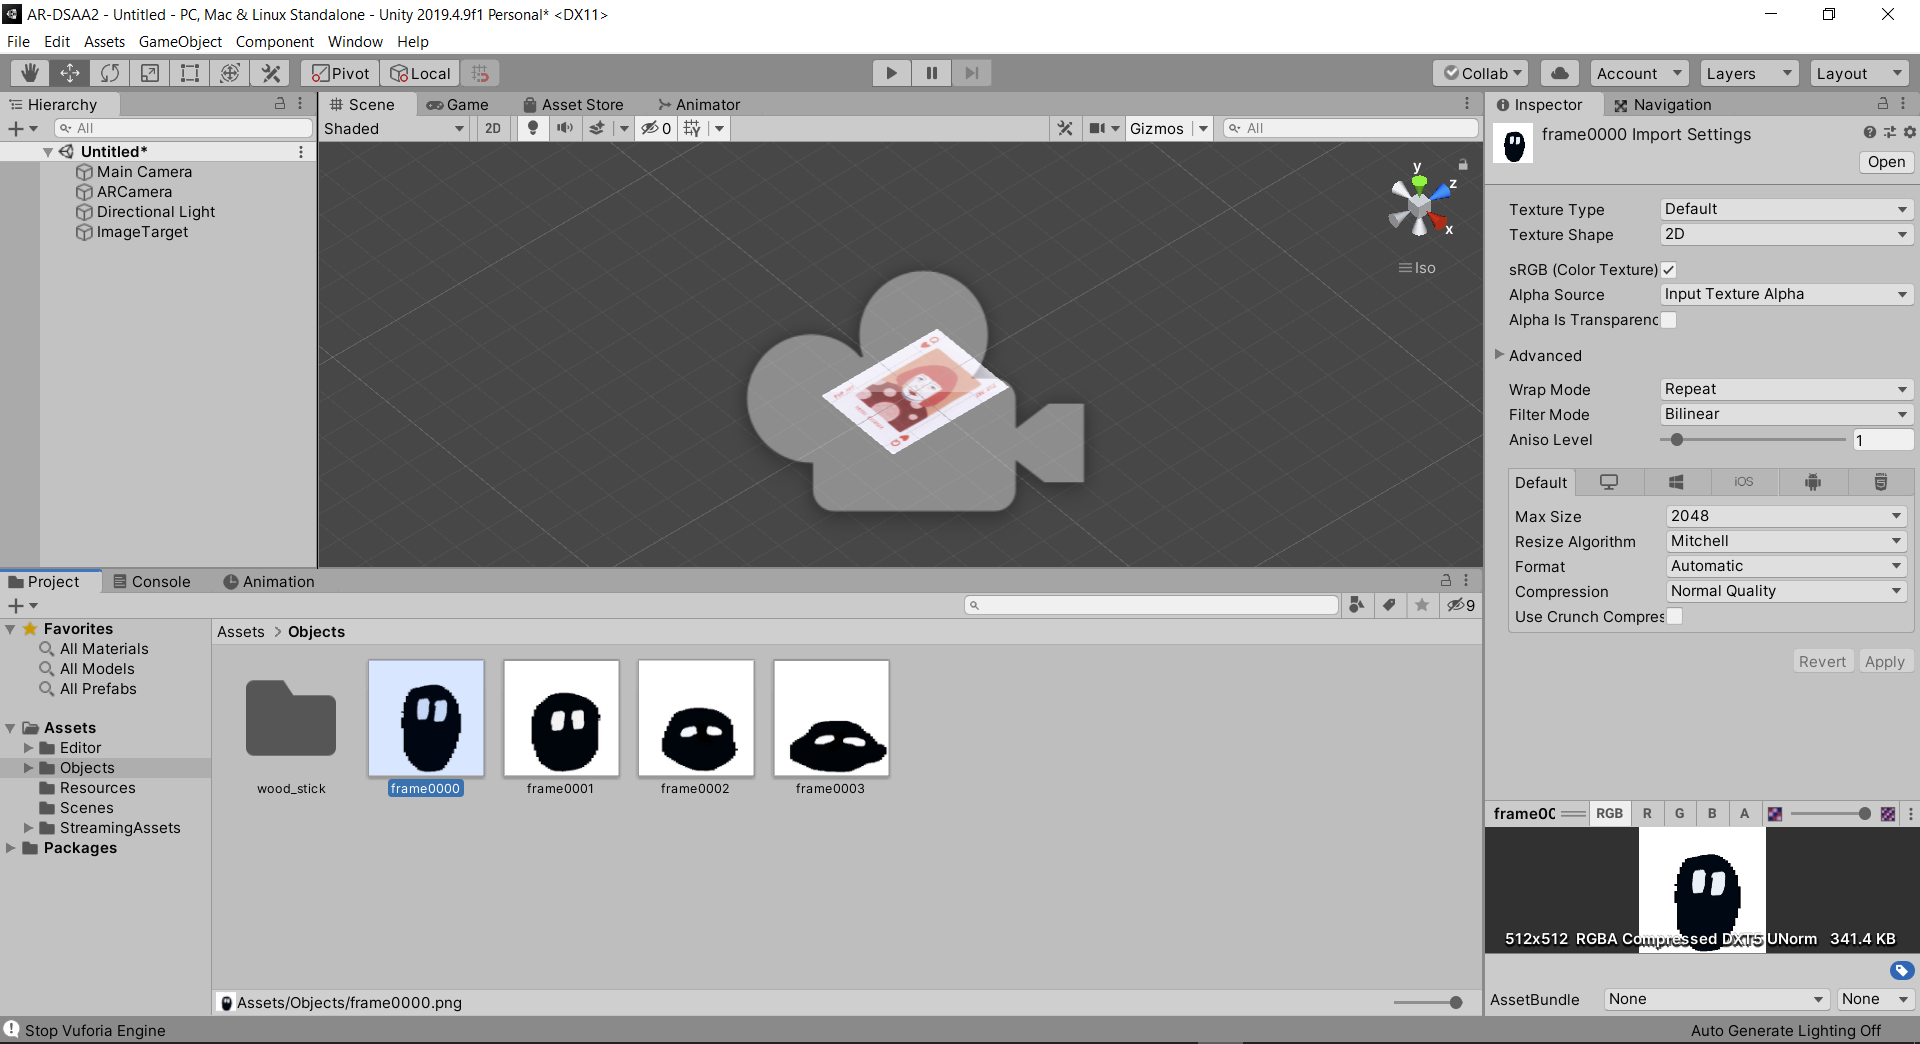The image size is (1920, 1044).
Task: Click the Open button in Inspector
Action: coord(1886,162)
